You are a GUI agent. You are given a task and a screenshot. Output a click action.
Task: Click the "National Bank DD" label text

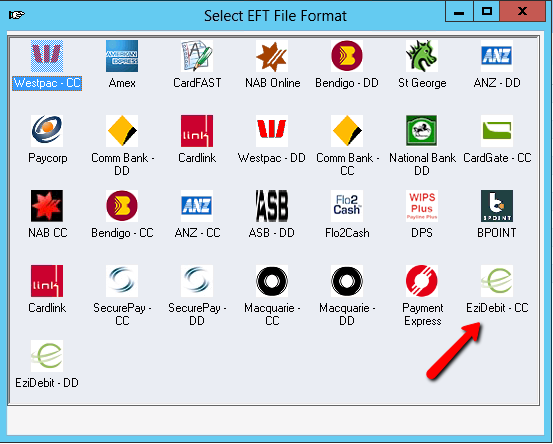[422, 164]
